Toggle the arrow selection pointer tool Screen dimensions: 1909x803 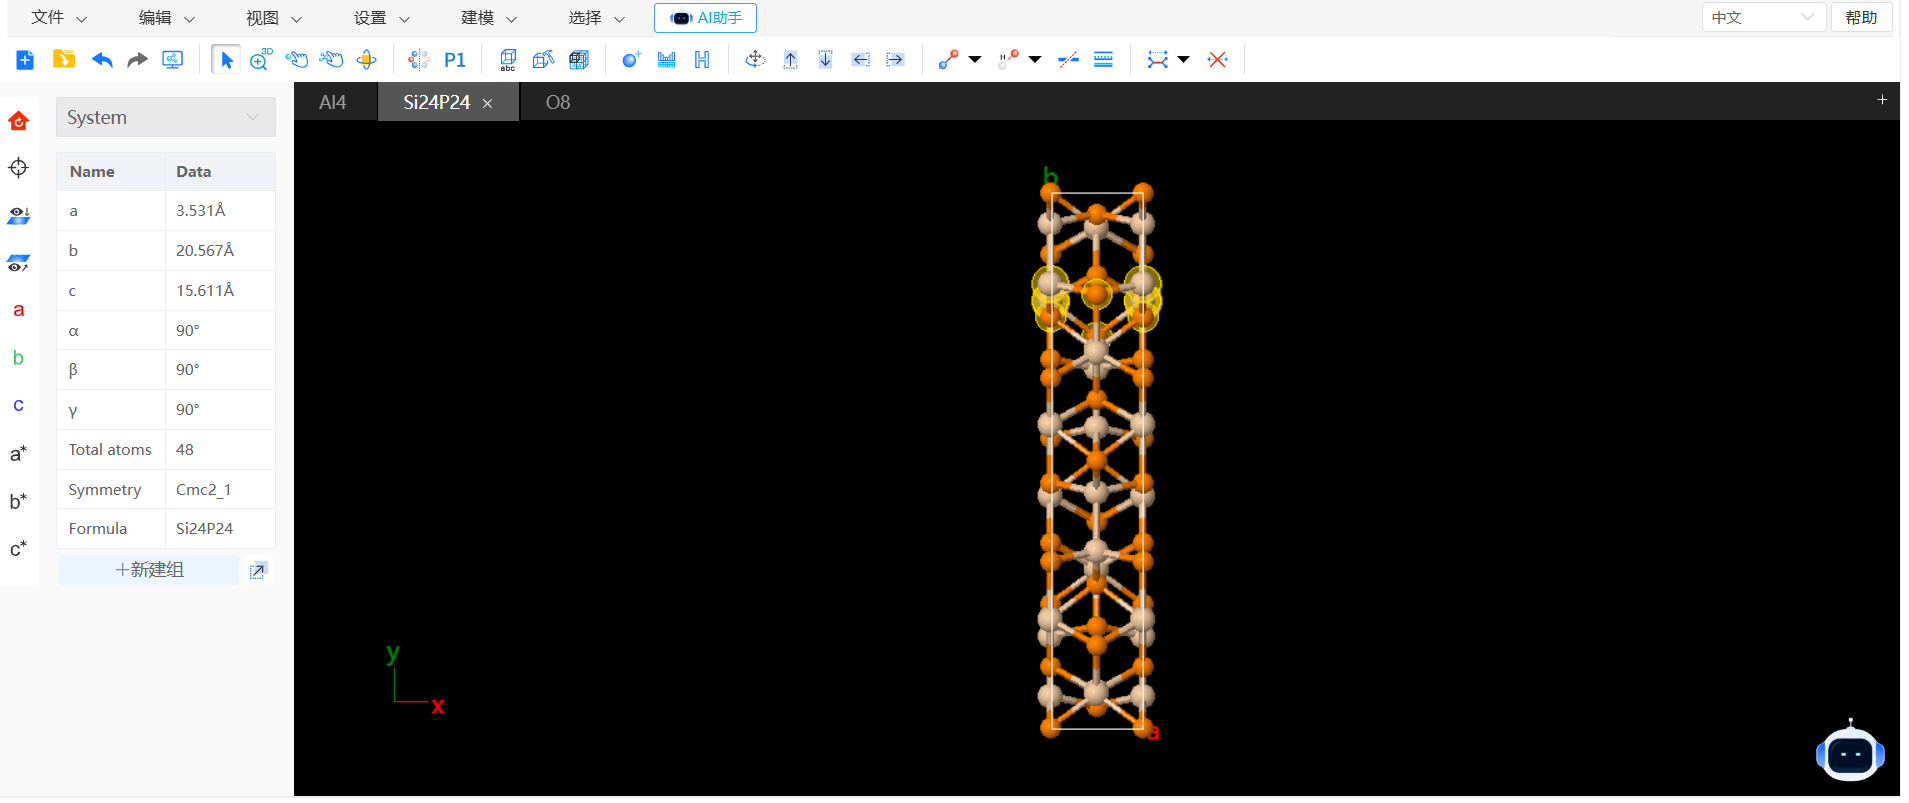point(226,60)
